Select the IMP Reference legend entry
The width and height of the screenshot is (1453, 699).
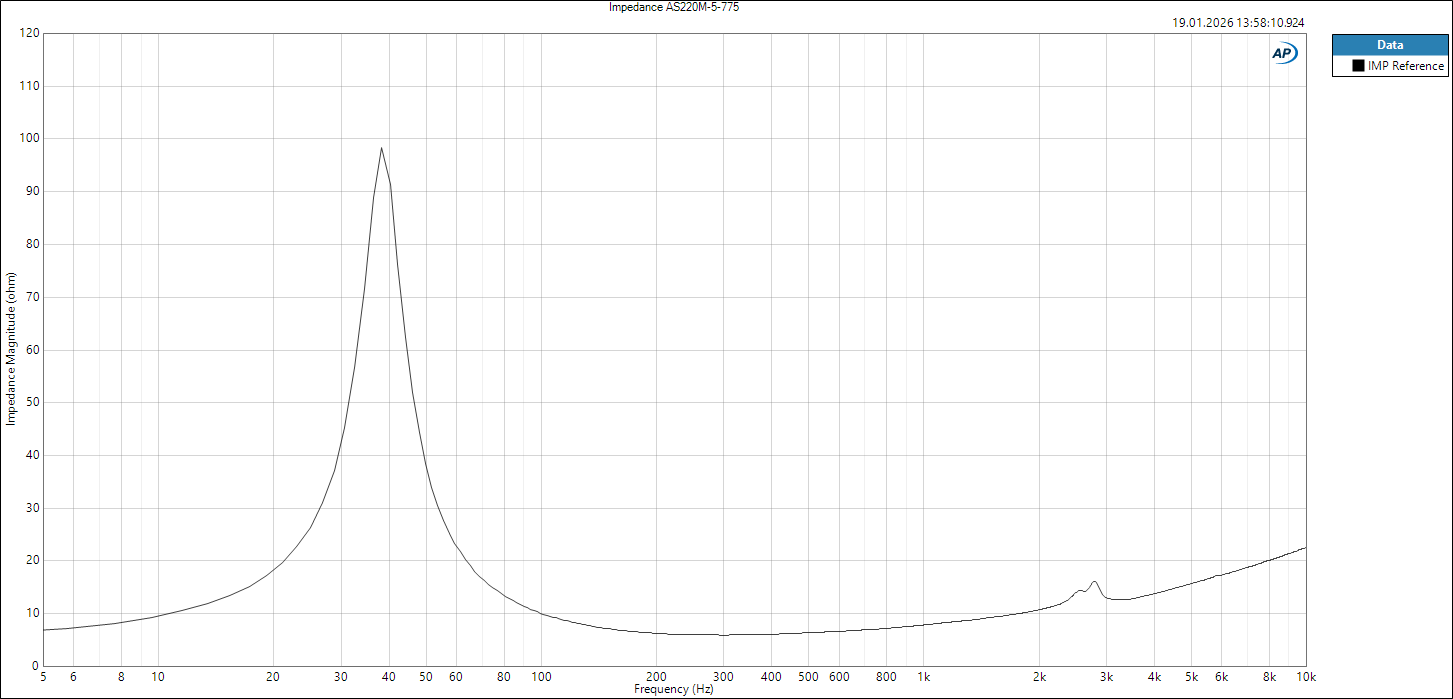1390,66
